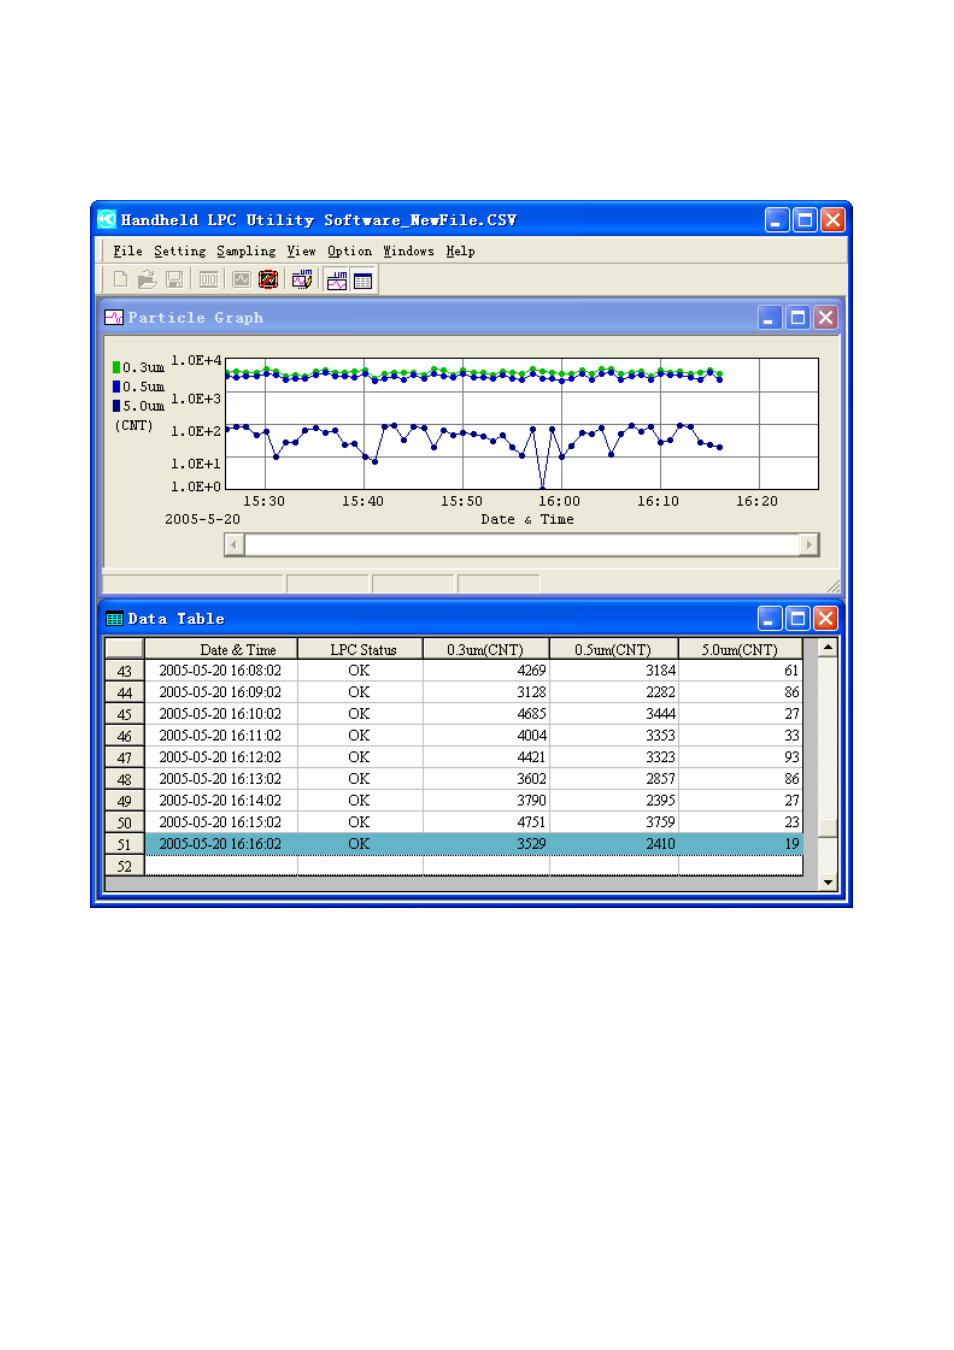Maximize the Particle Graph window
This screenshot has width=954, height=1350.
[798, 318]
